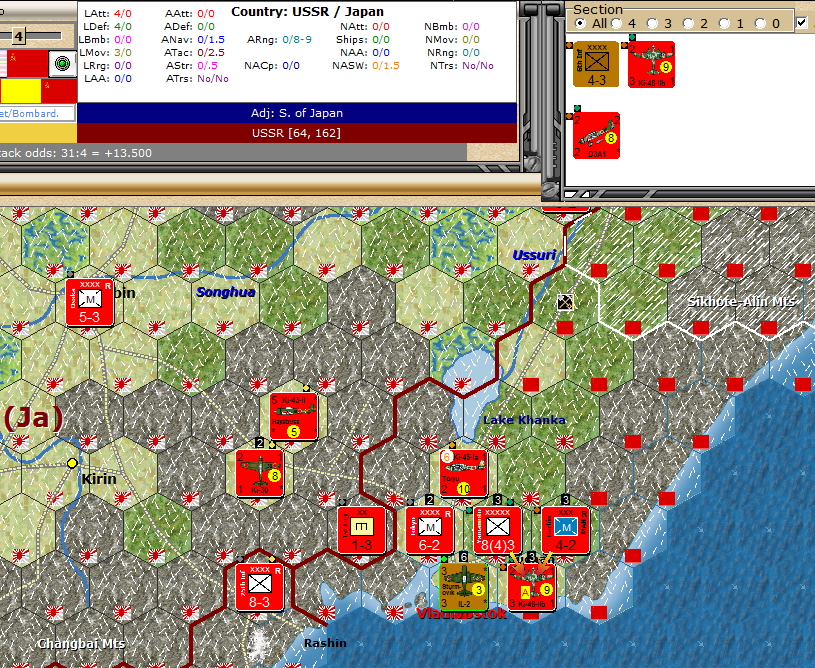Select section 1 radio button
Screen dimensions: 815x668
pos(724,23)
